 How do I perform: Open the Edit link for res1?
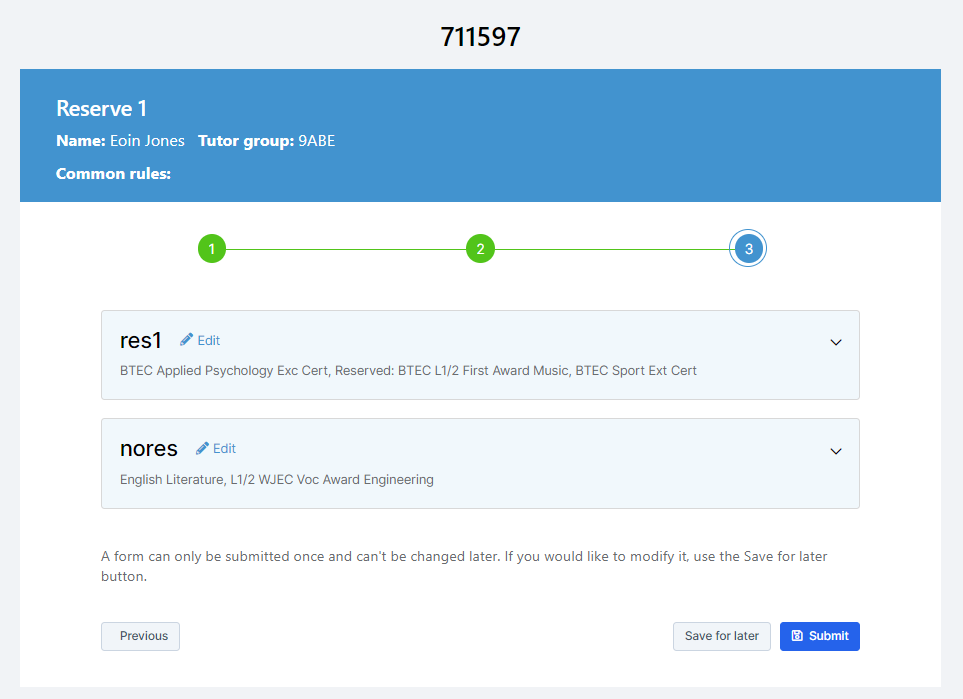coord(200,340)
